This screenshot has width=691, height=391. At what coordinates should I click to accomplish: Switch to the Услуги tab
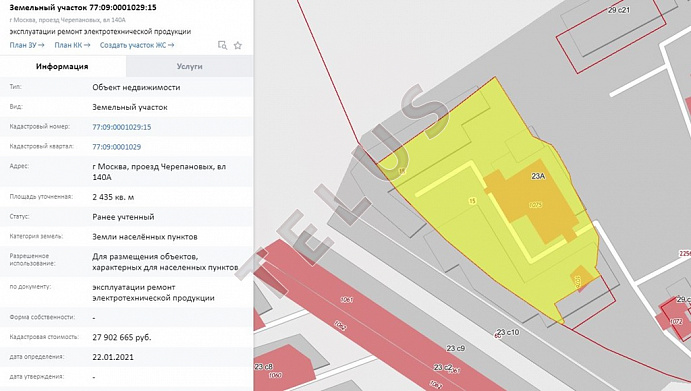tap(189, 67)
